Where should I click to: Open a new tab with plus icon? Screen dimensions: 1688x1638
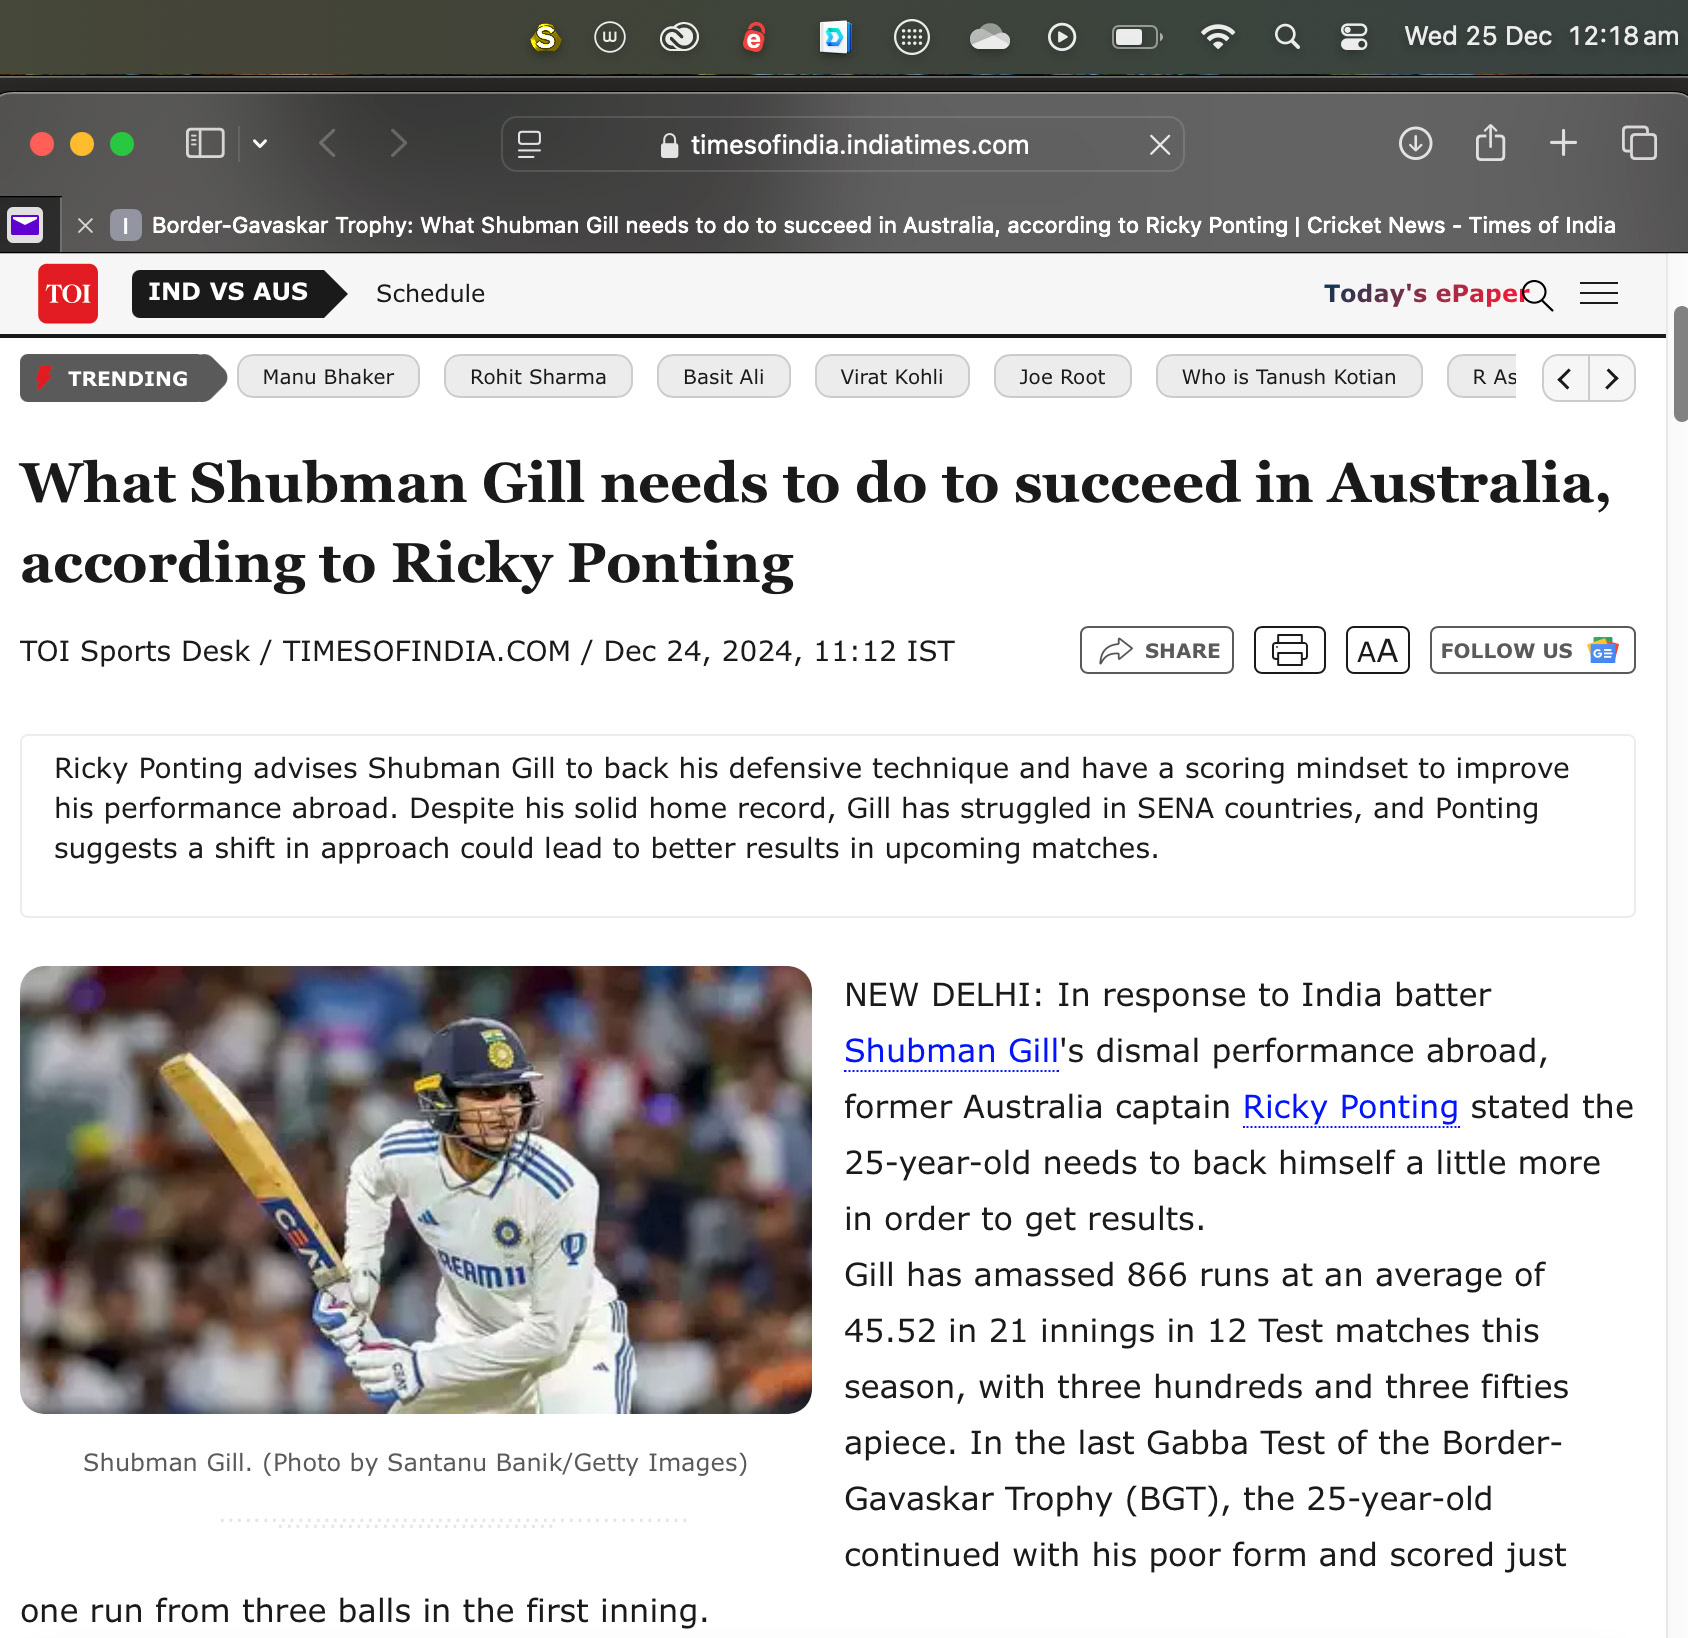(x=1563, y=144)
